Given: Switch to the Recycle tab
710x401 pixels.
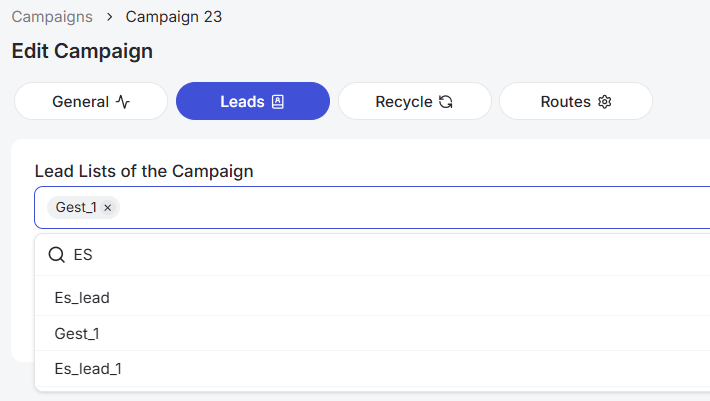Looking at the screenshot, I should pos(415,101).
